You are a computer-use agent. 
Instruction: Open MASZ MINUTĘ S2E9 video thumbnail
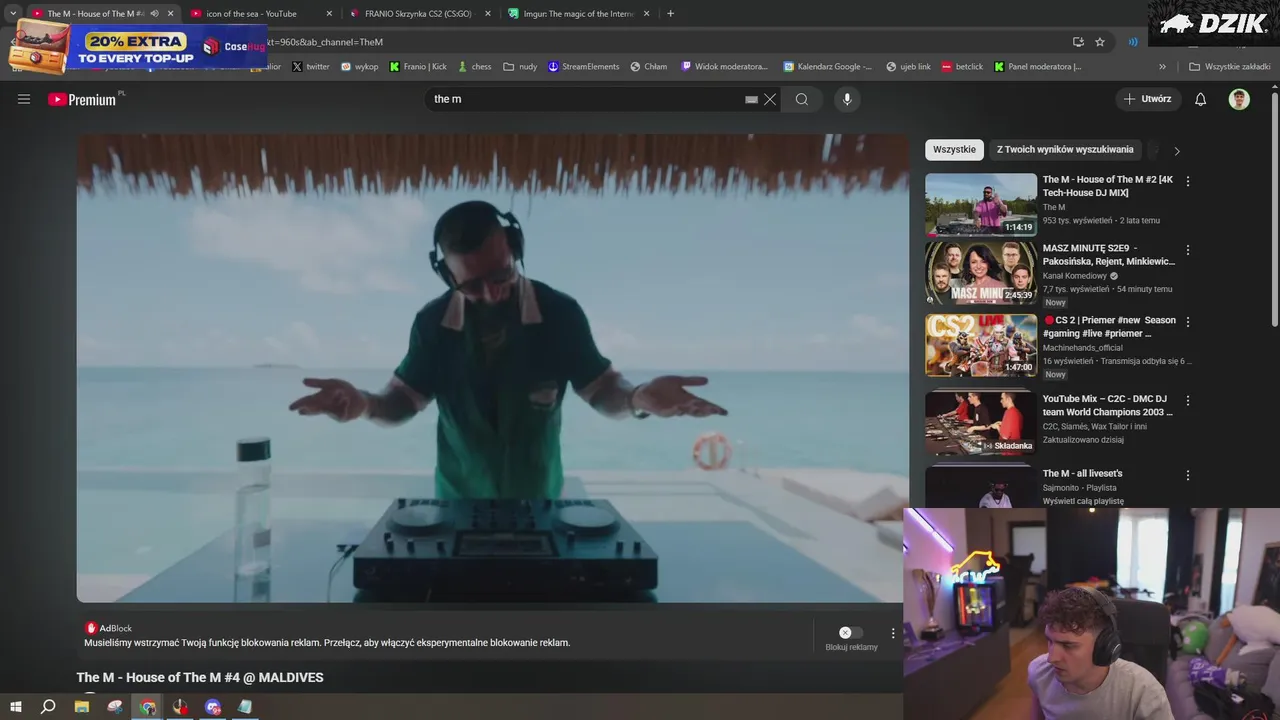(x=981, y=273)
